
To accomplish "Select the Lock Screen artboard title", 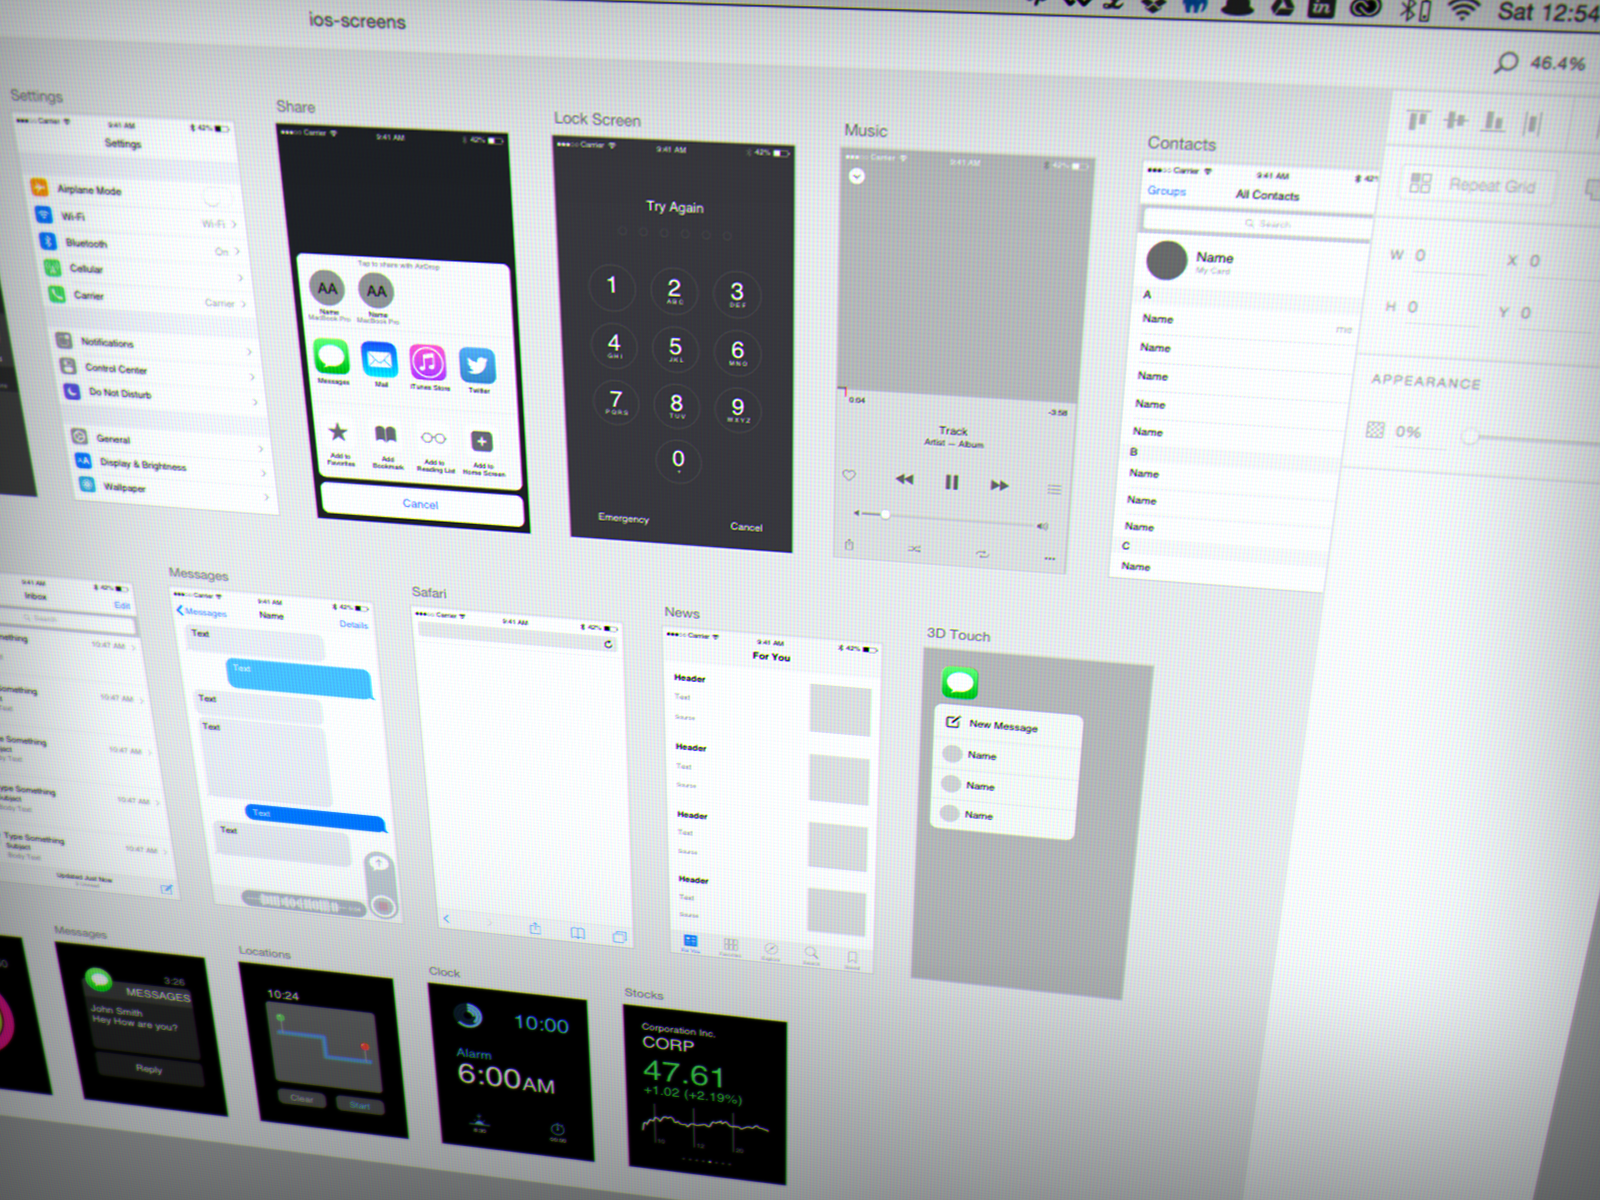I will (597, 120).
